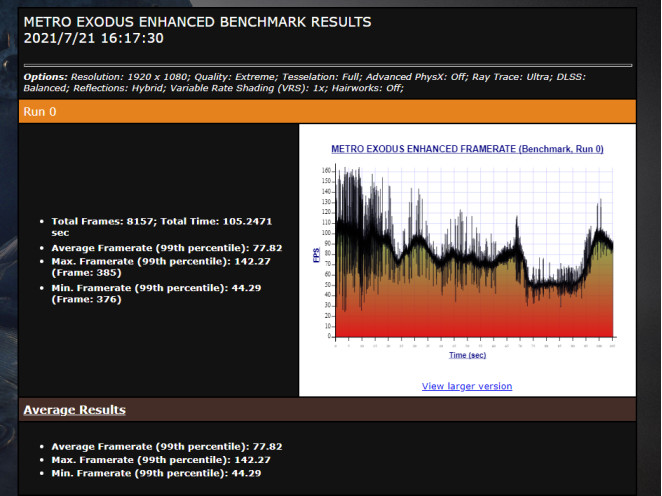662x496 pixels.
Task: Select the benchmark results title text
Action: pyautogui.click(x=197, y=22)
